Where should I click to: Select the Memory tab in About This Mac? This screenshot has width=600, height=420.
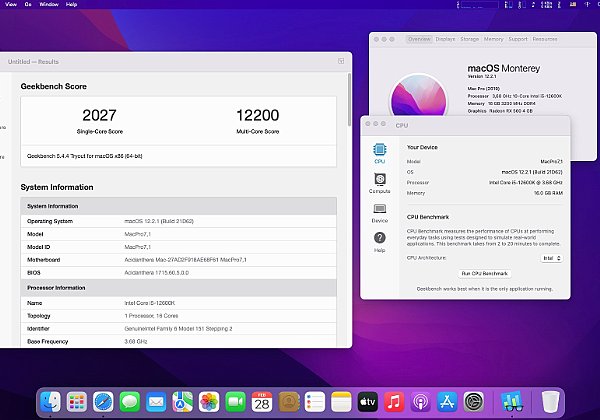pyautogui.click(x=494, y=39)
